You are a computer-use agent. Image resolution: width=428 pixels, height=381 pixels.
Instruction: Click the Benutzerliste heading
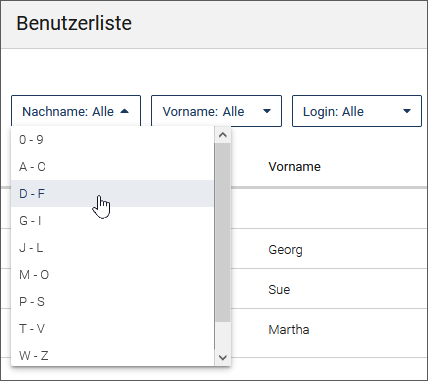74,23
